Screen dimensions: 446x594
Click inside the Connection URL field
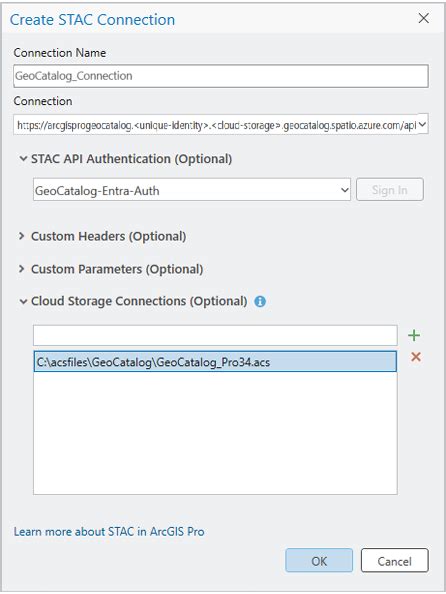216,124
